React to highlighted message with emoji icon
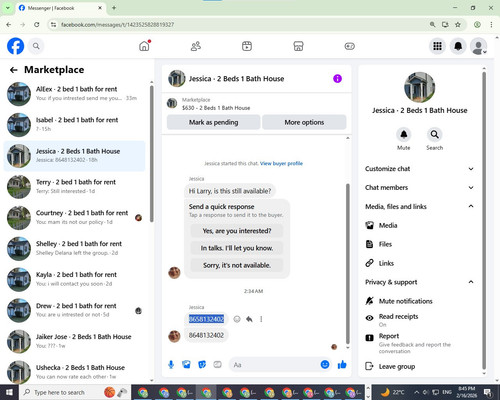Viewport: 500px width, 400px height. [x=237, y=319]
